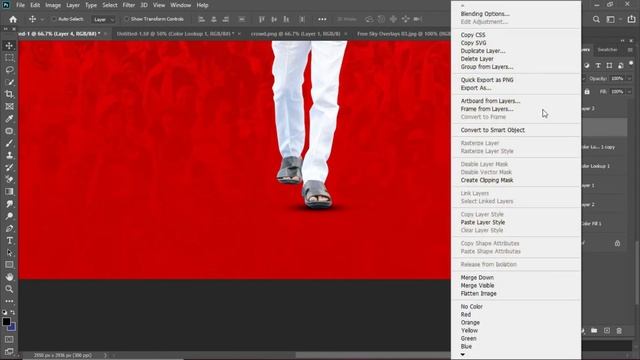Click the Fill 100% input field

pos(617,92)
